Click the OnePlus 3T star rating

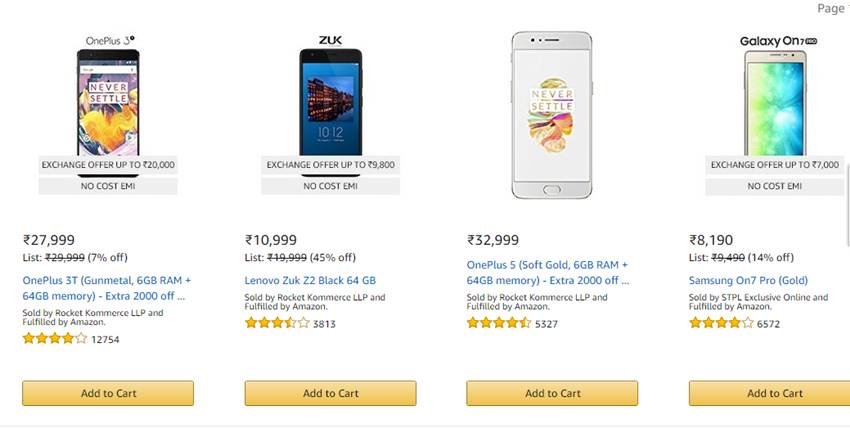point(54,339)
